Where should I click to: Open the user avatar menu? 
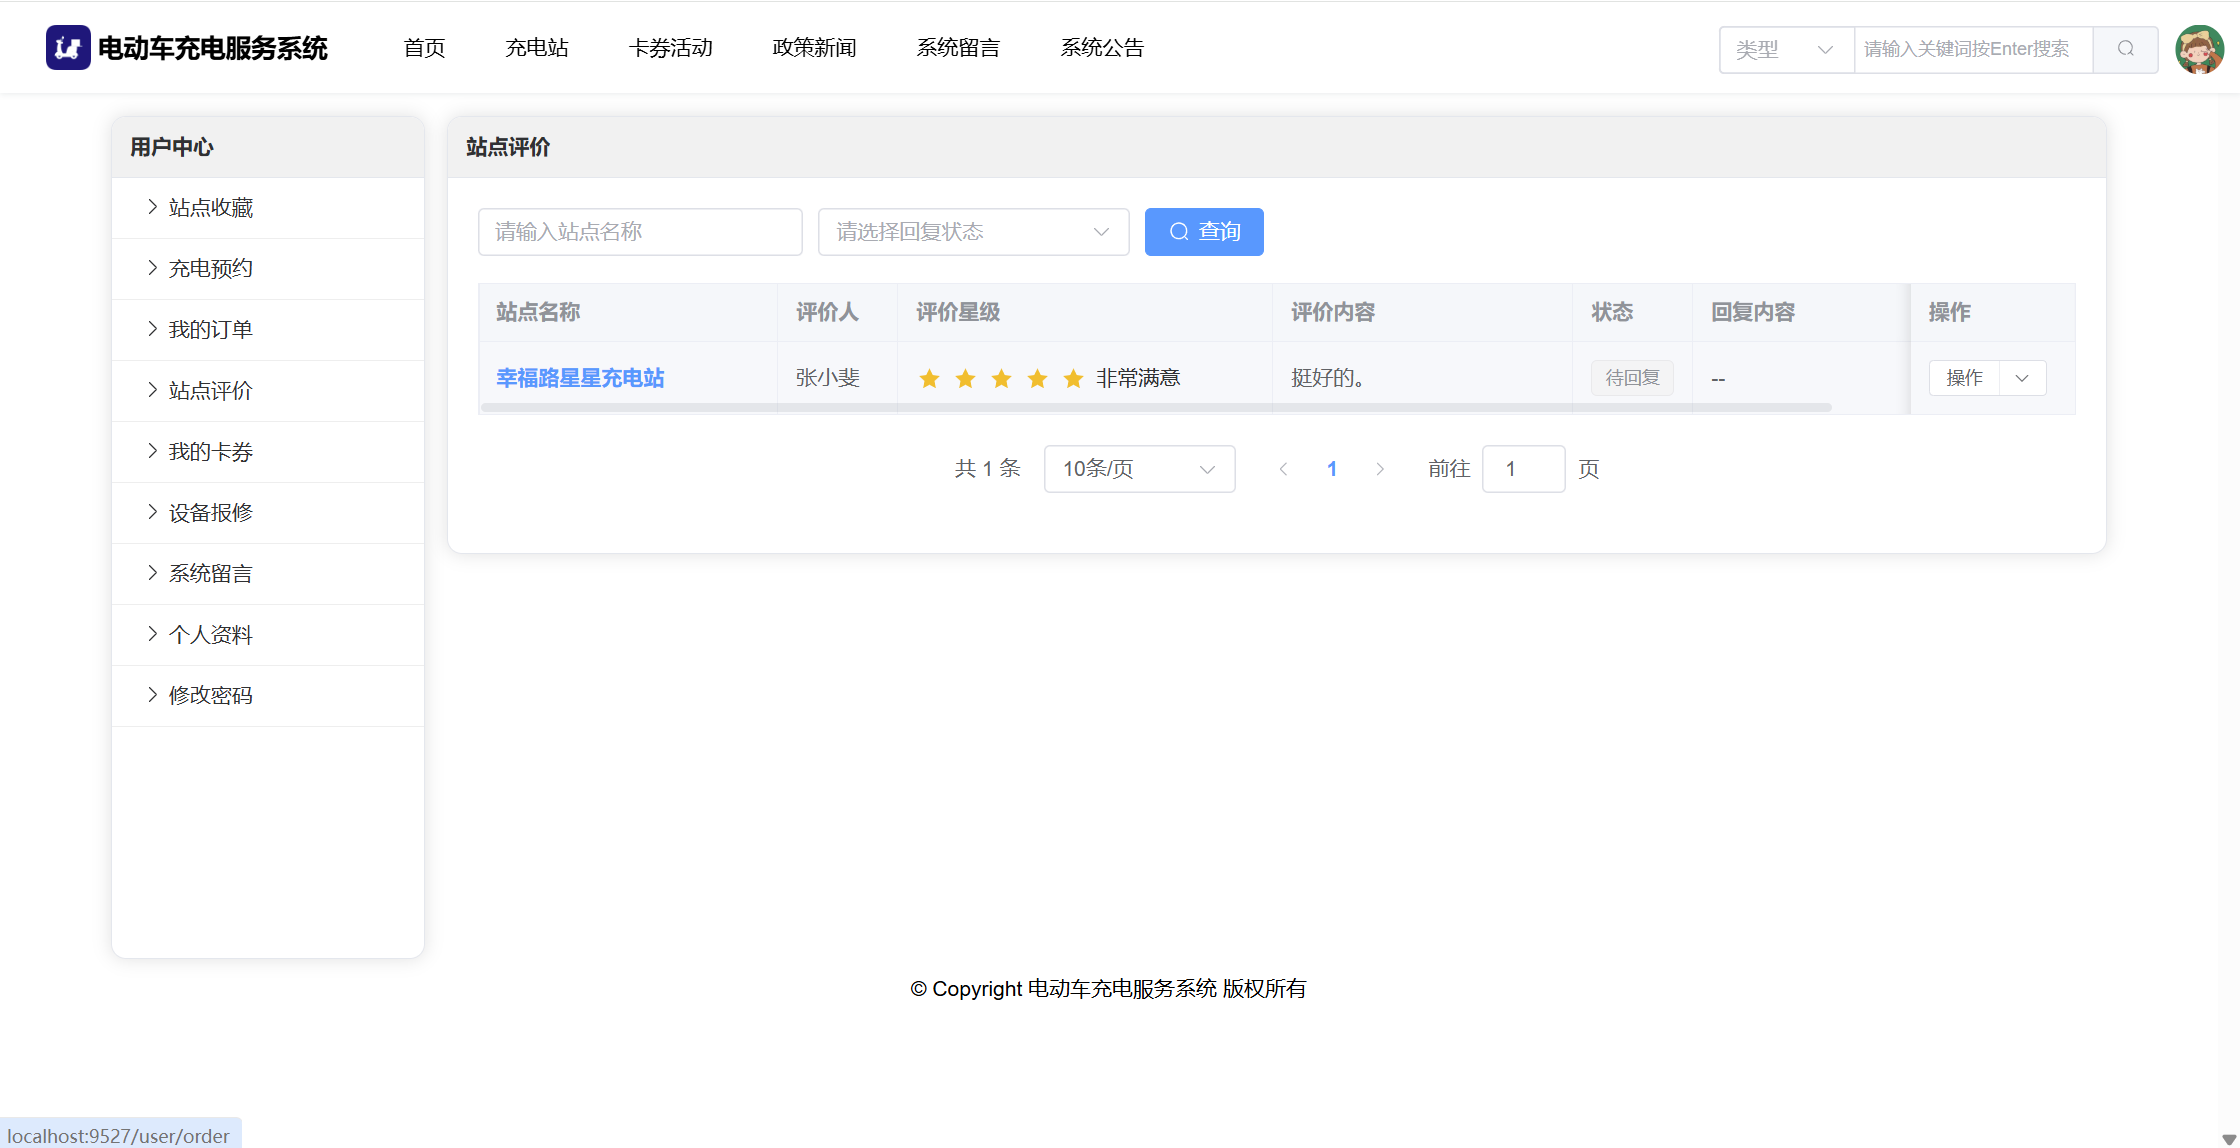point(2199,49)
